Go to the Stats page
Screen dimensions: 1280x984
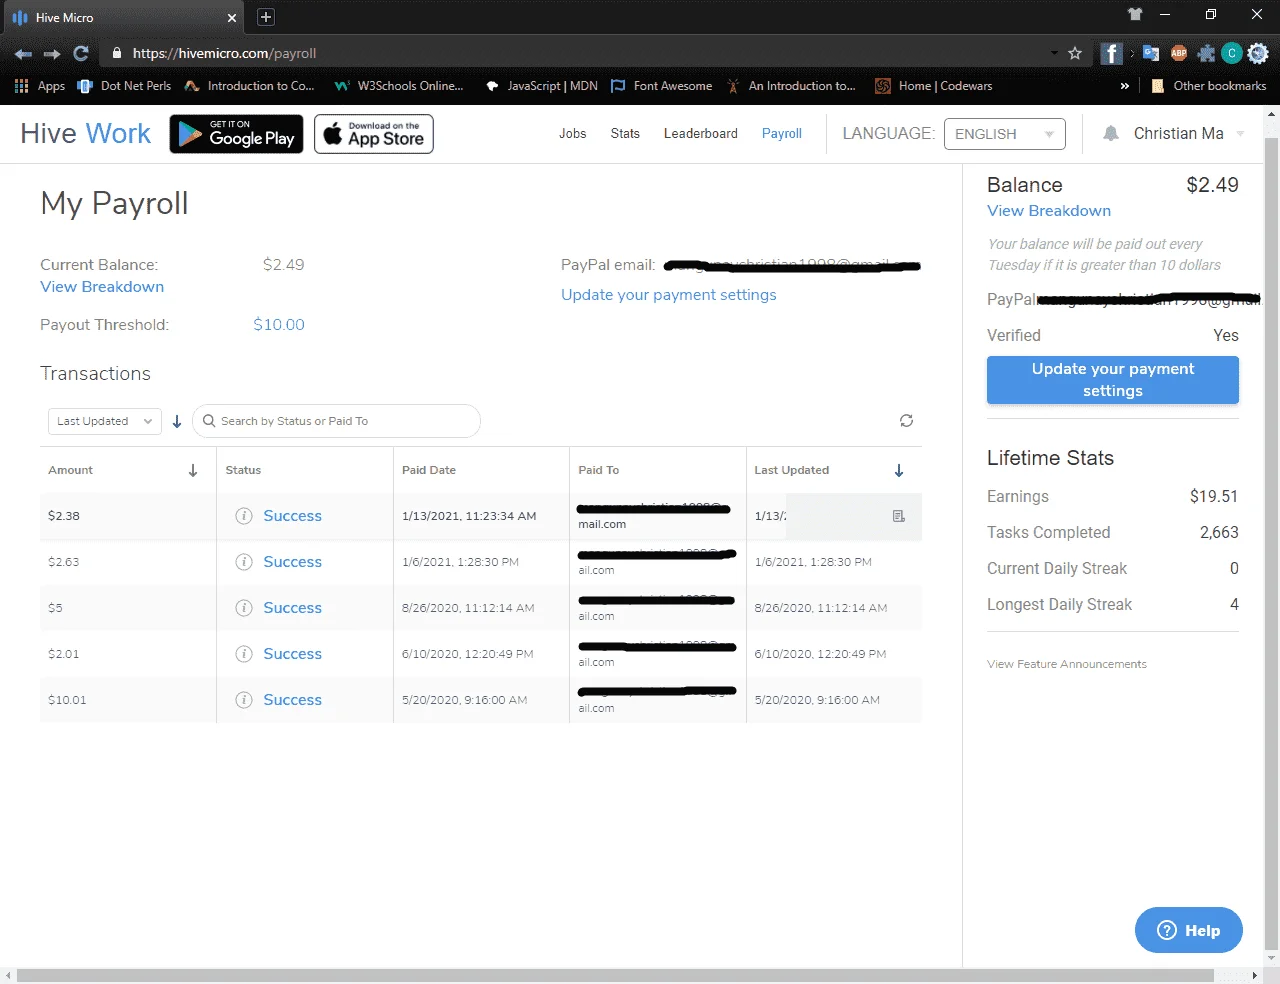pos(625,134)
